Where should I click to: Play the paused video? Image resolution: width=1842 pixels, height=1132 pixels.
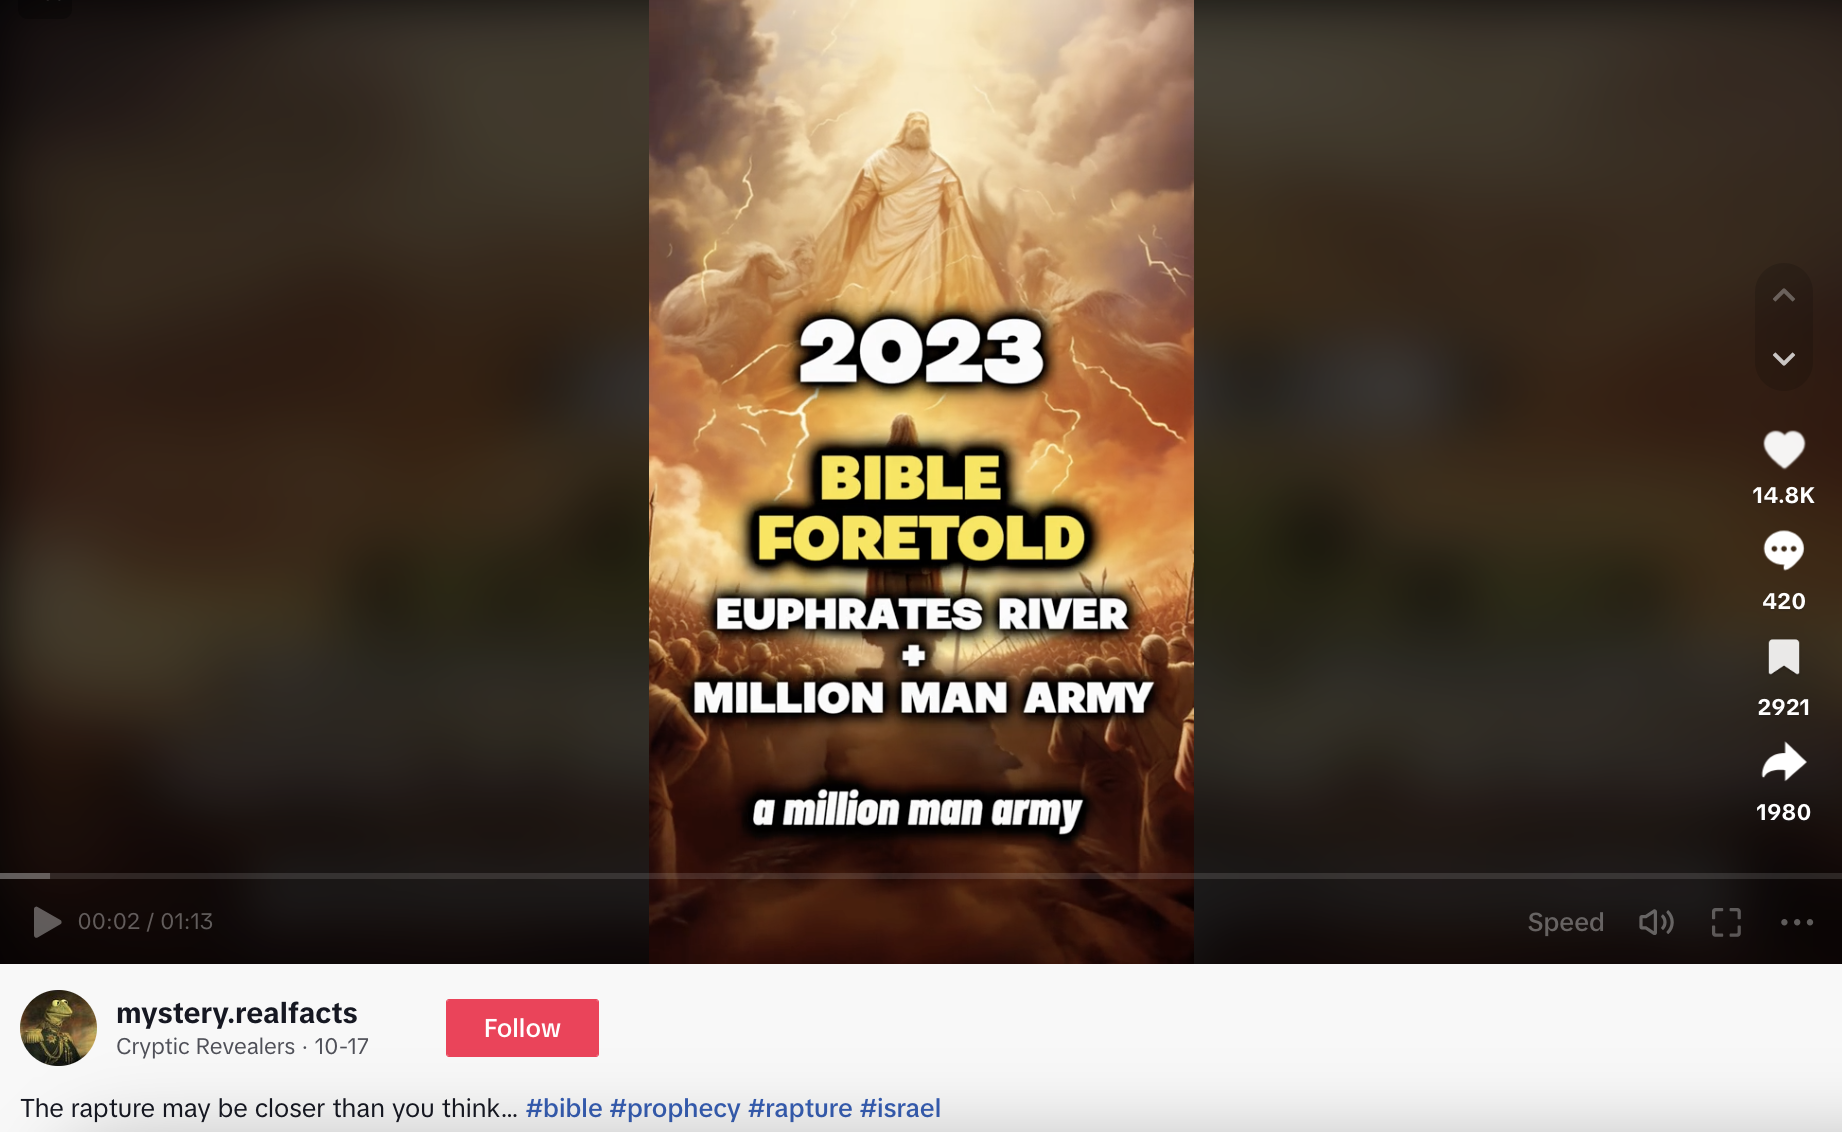pyautogui.click(x=47, y=922)
